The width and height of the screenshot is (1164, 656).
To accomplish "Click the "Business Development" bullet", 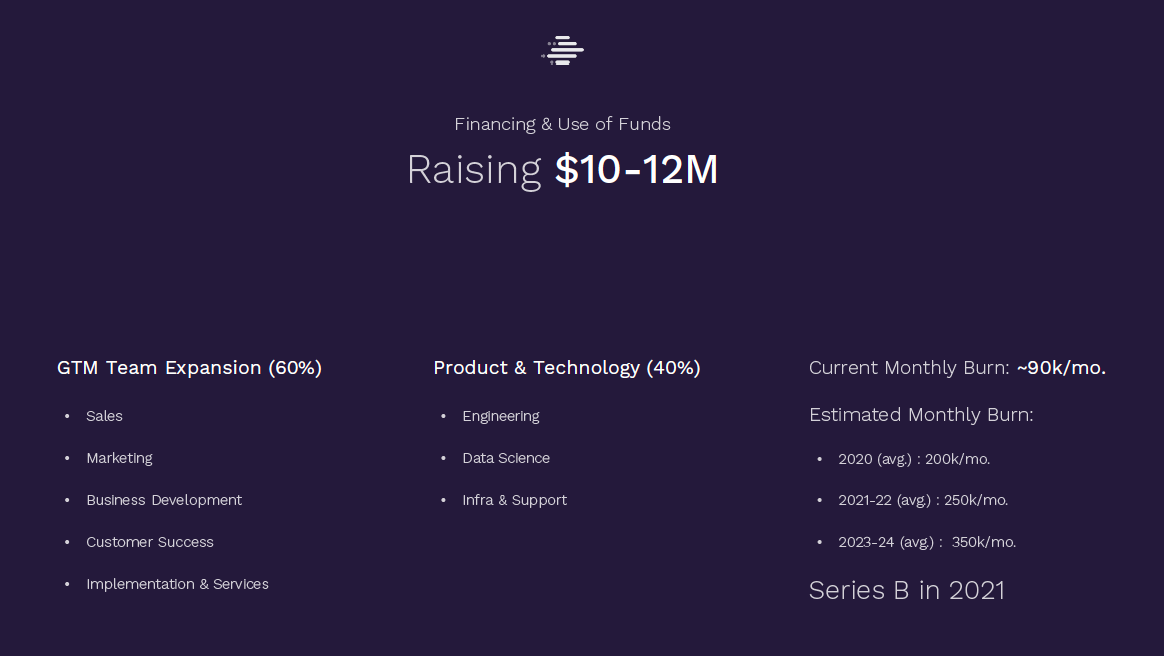I will pyautogui.click(x=164, y=500).
